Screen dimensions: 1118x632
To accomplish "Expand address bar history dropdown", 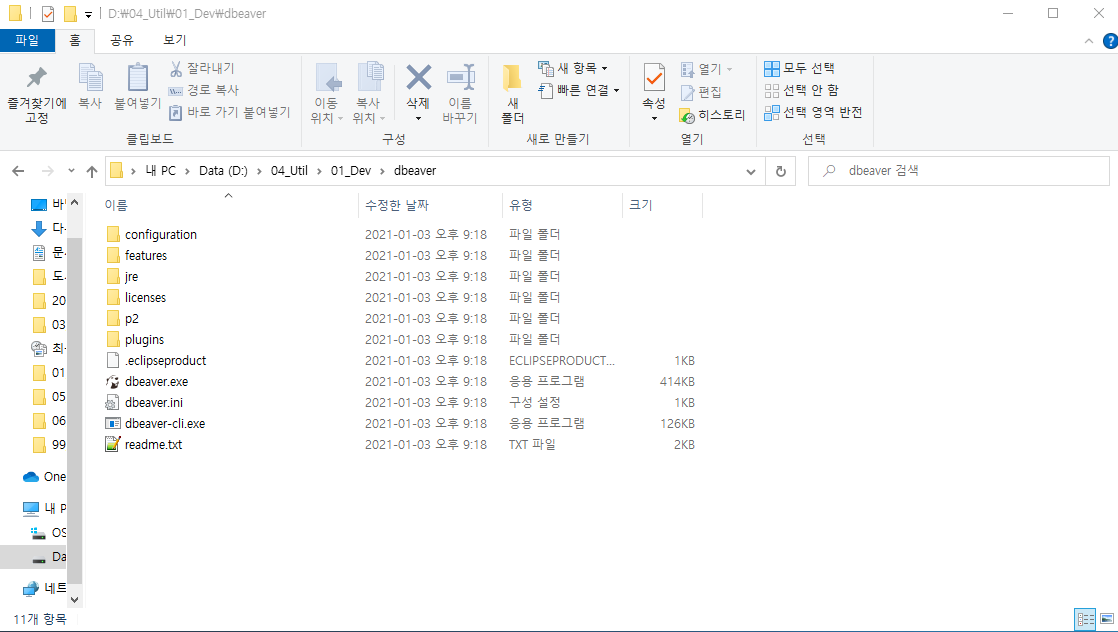I will point(751,171).
